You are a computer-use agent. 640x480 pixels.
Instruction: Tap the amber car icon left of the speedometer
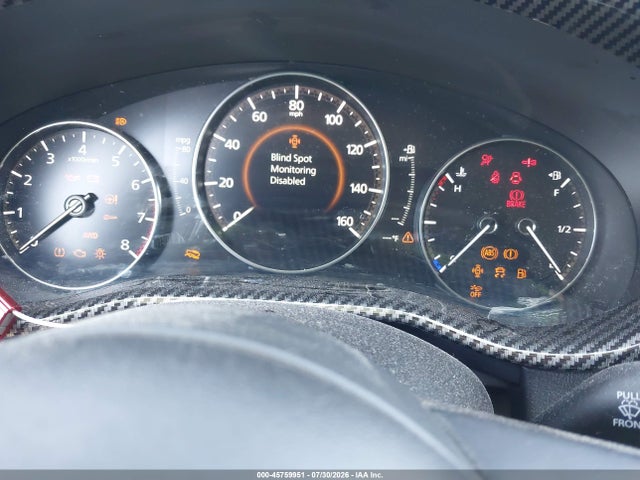tap(192, 254)
